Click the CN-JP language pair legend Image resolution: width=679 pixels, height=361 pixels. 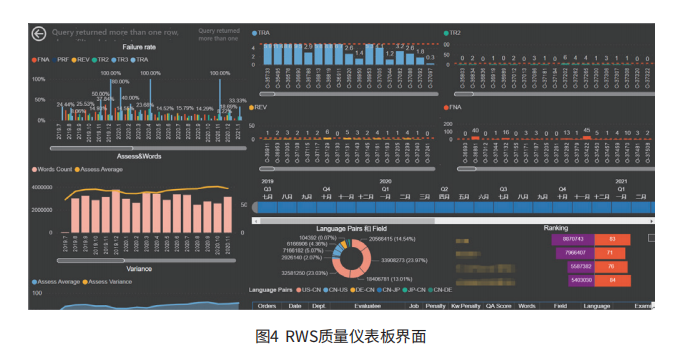coord(388,290)
